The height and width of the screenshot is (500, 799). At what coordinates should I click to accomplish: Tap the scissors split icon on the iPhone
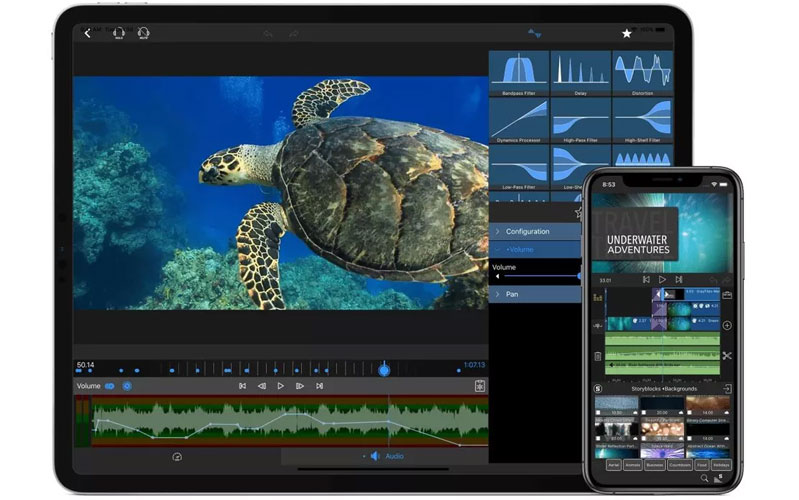coord(726,355)
